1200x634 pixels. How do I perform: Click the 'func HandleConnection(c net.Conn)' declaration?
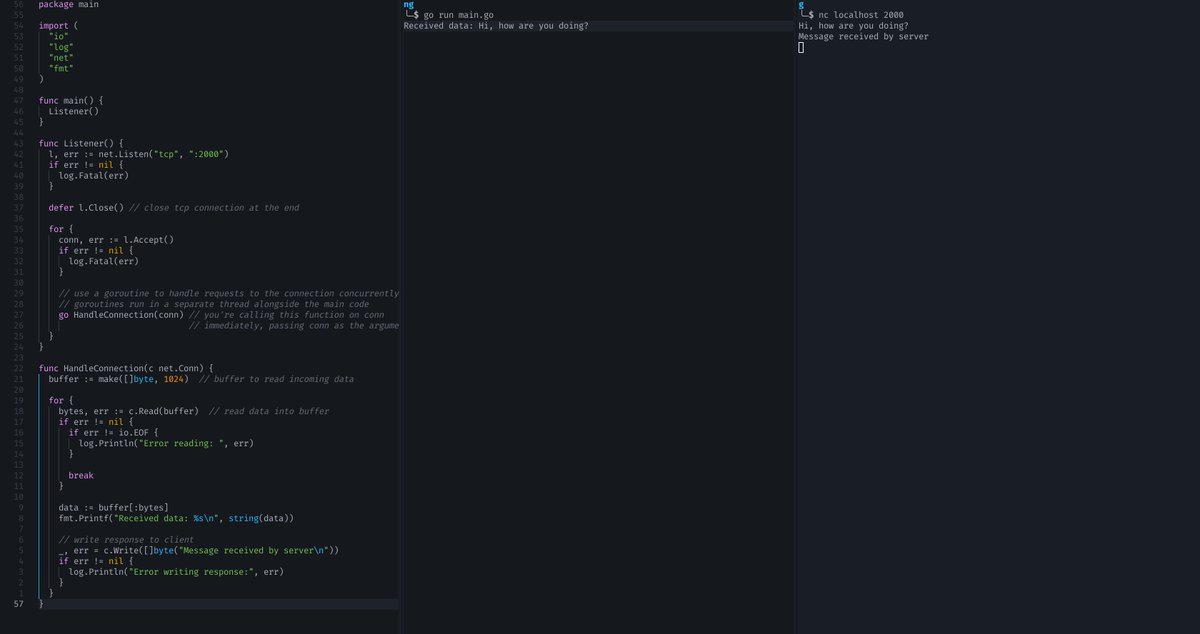126,368
